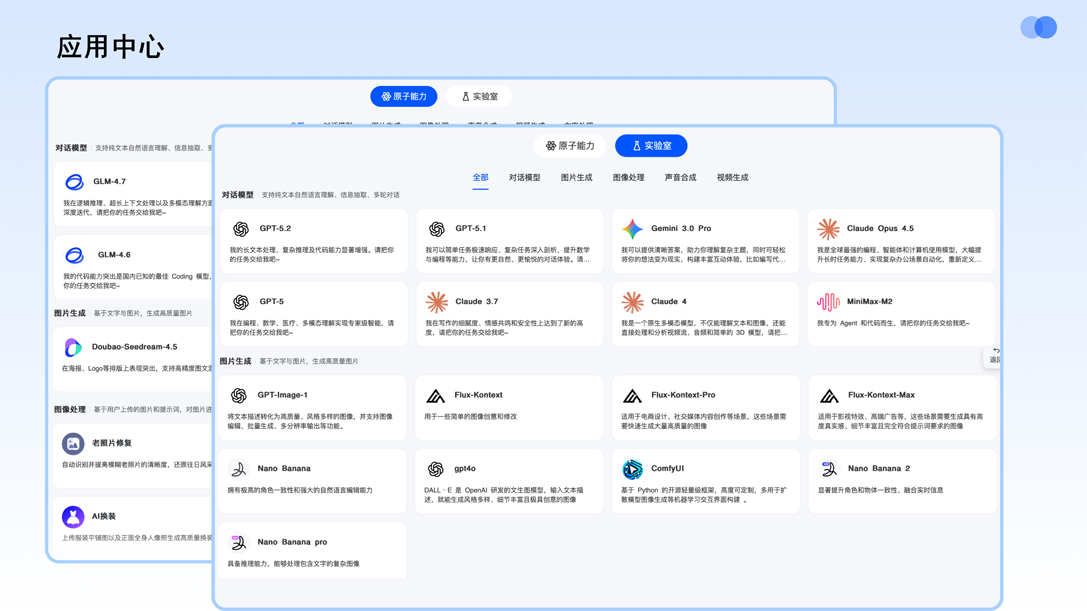Click the GLM-4.7 icon in back window
The image size is (1087, 611).
74,182
